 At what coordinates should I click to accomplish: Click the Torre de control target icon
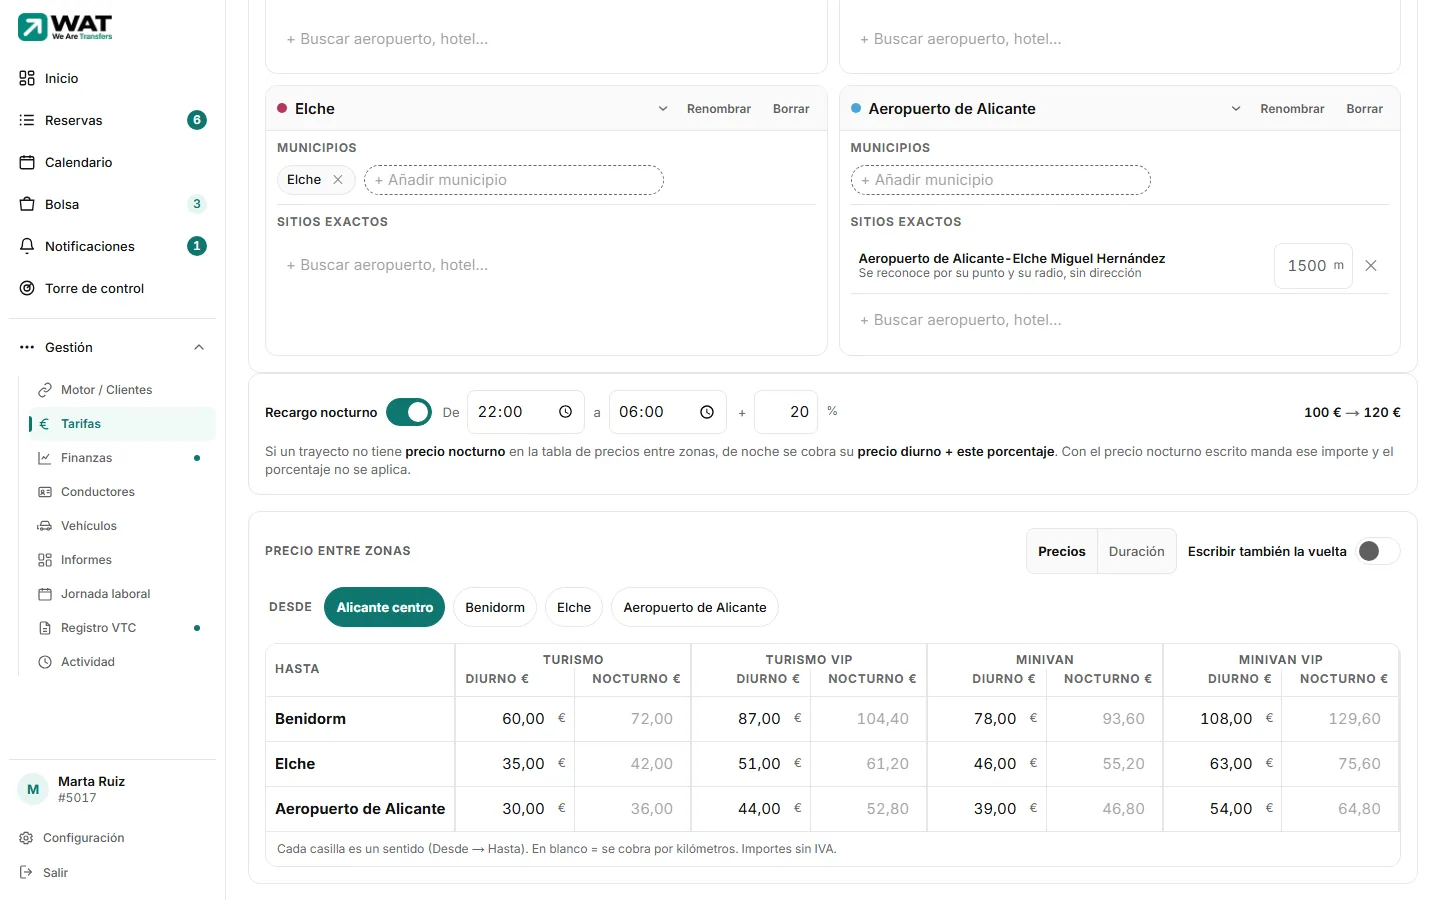point(27,288)
